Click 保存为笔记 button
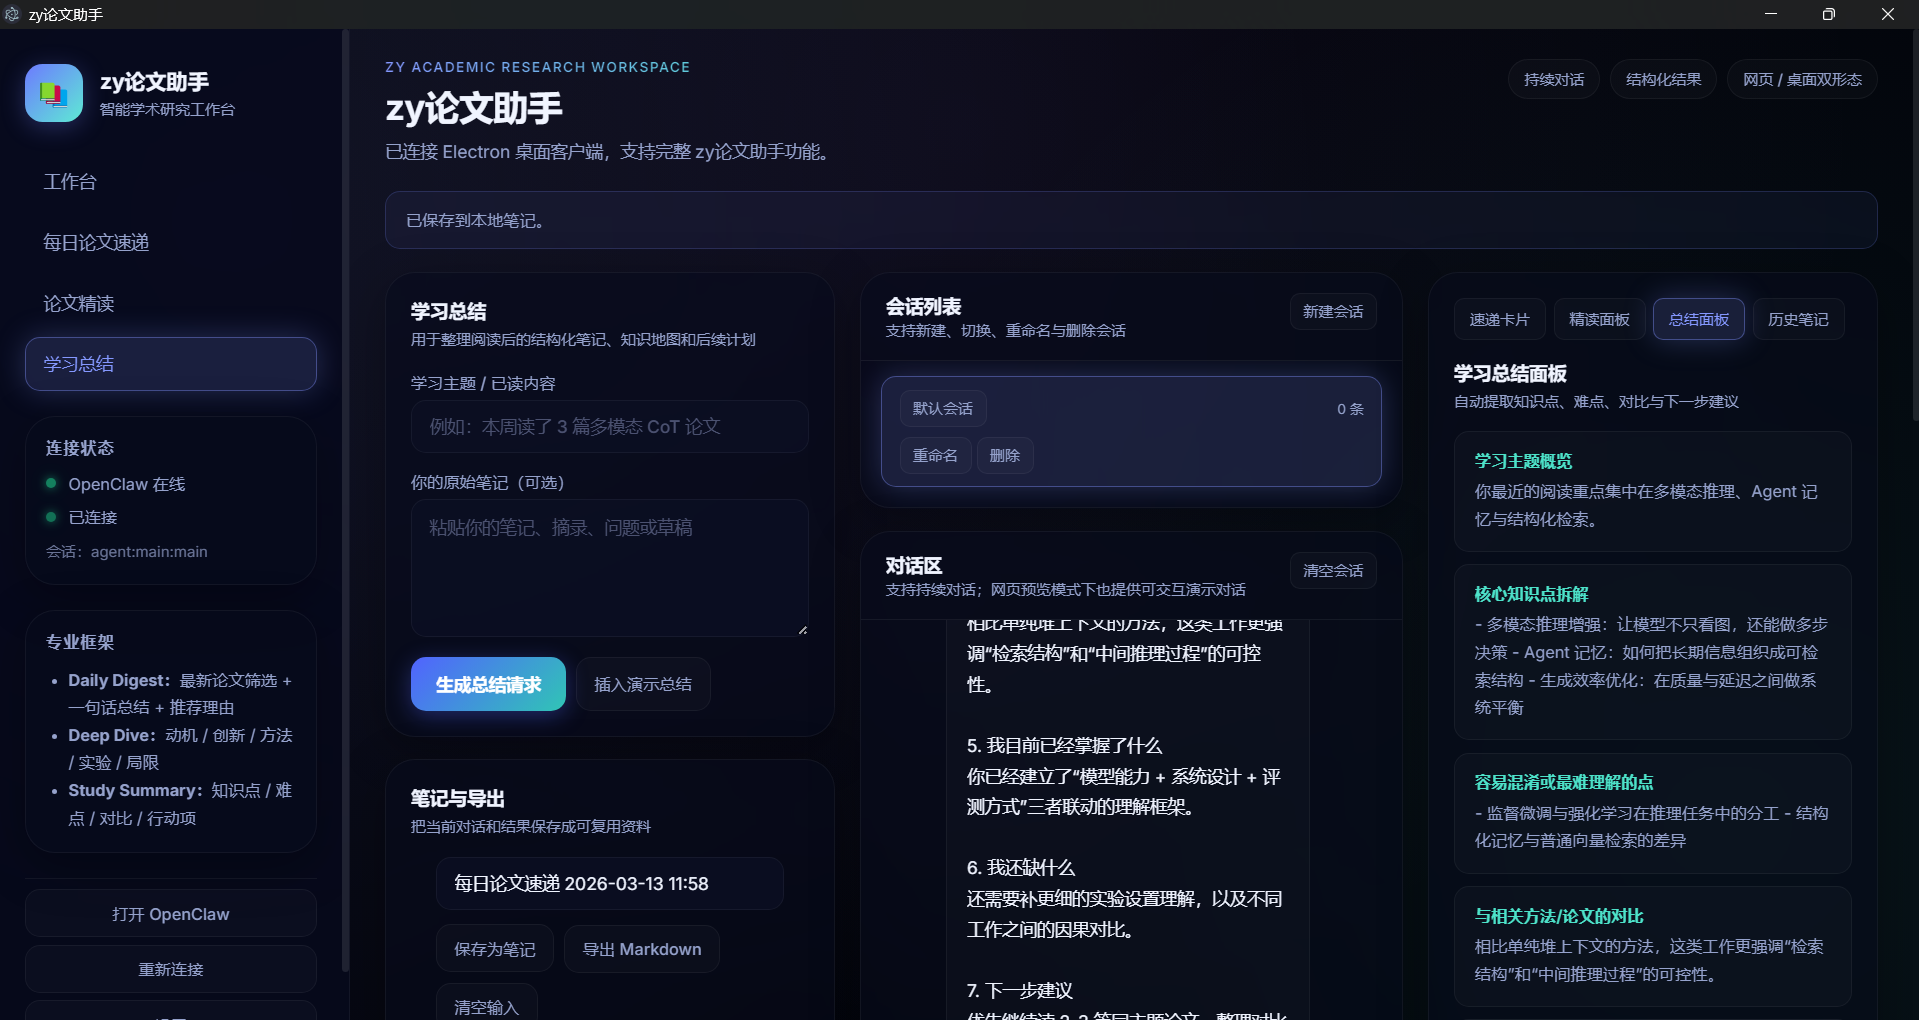 [495, 949]
